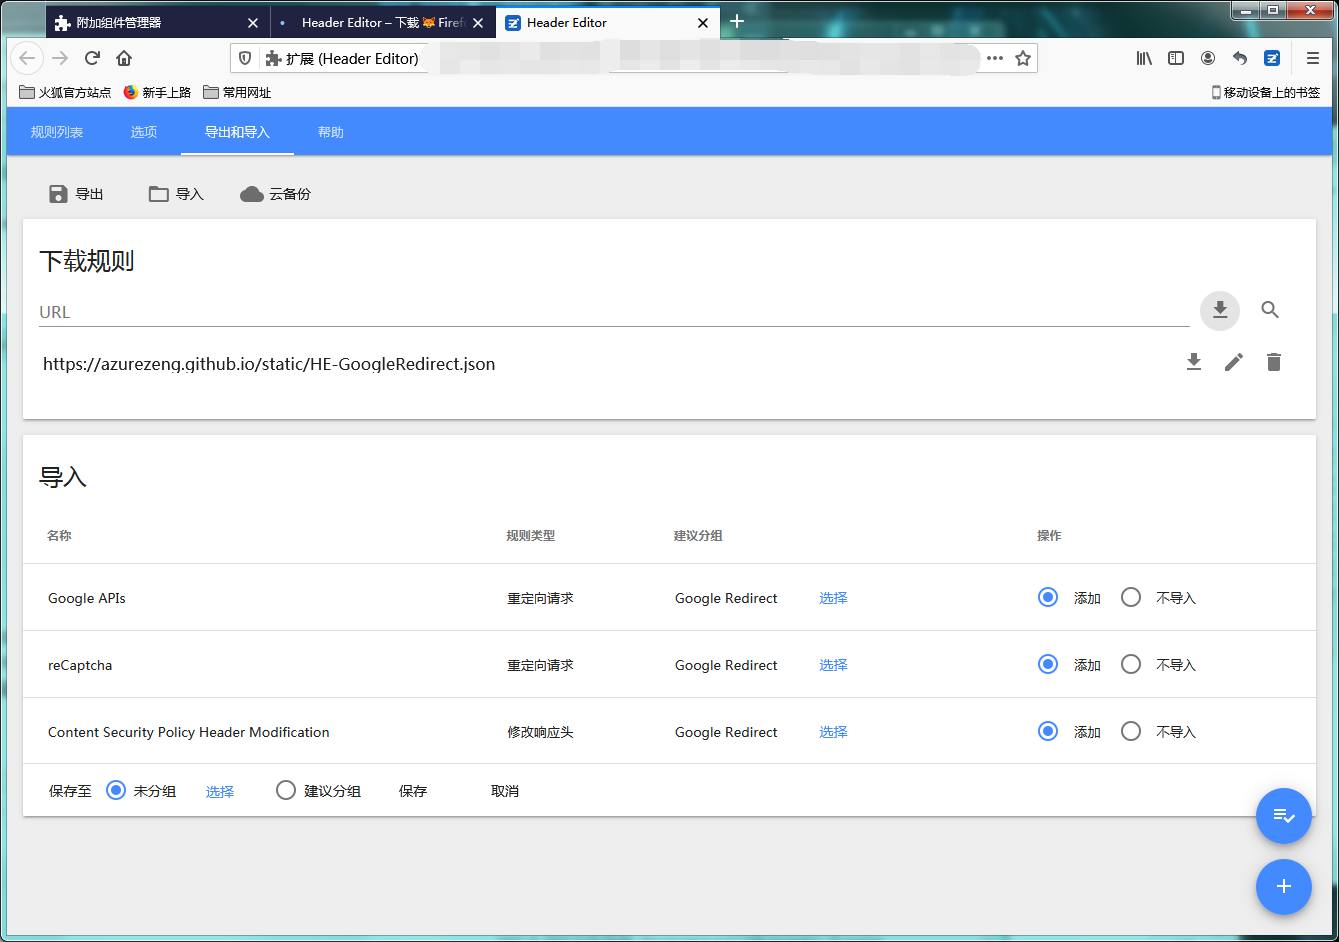This screenshot has height=942, width=1339.
Task: Toggle the sidebar view icon
Action: click(x=1176, y=58)
